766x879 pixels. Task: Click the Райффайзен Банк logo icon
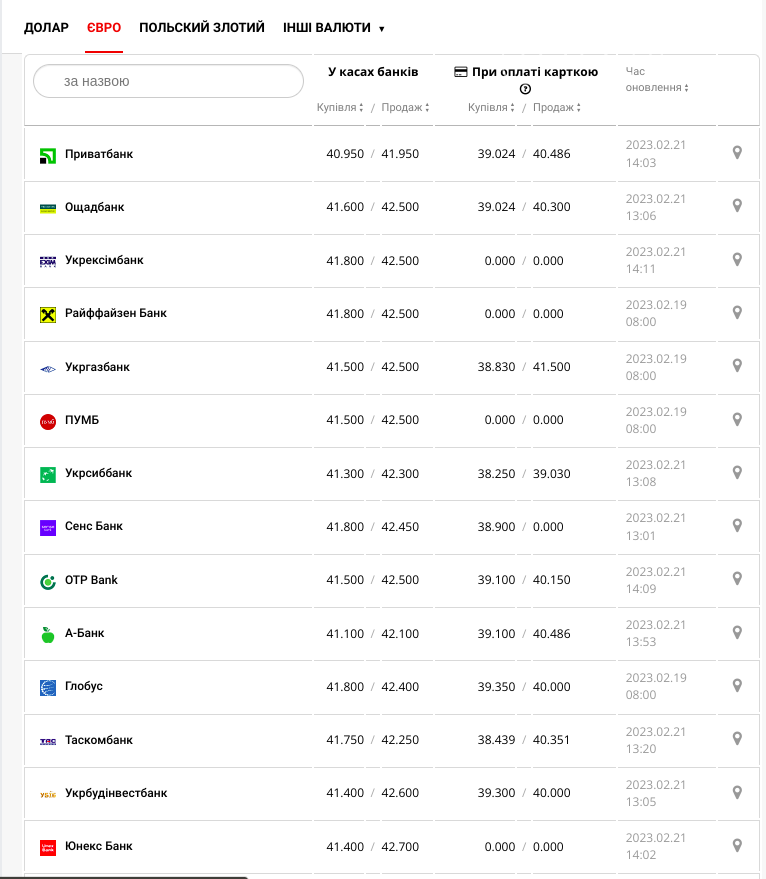pos(48,315)
